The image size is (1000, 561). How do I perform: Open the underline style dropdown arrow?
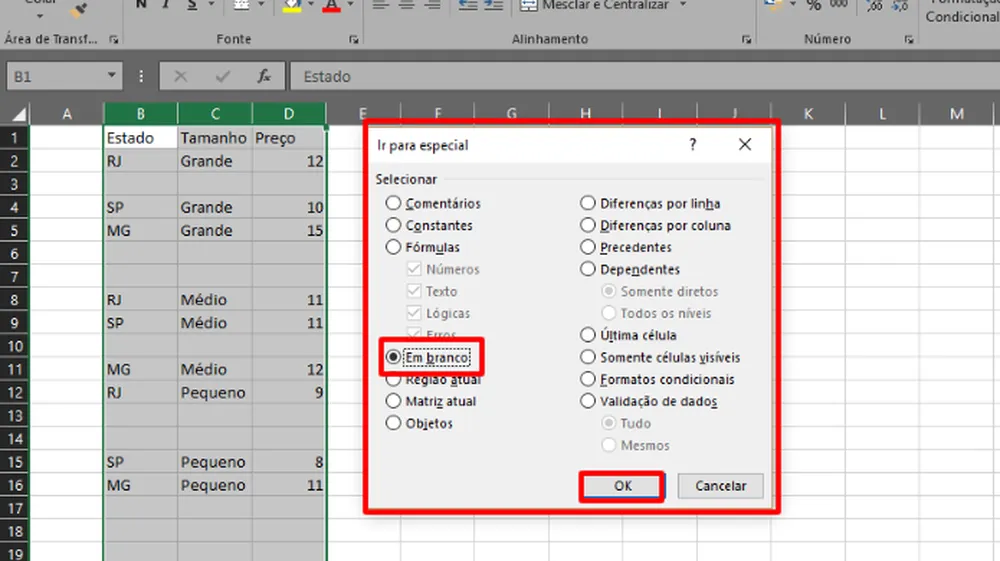point(211,5)
